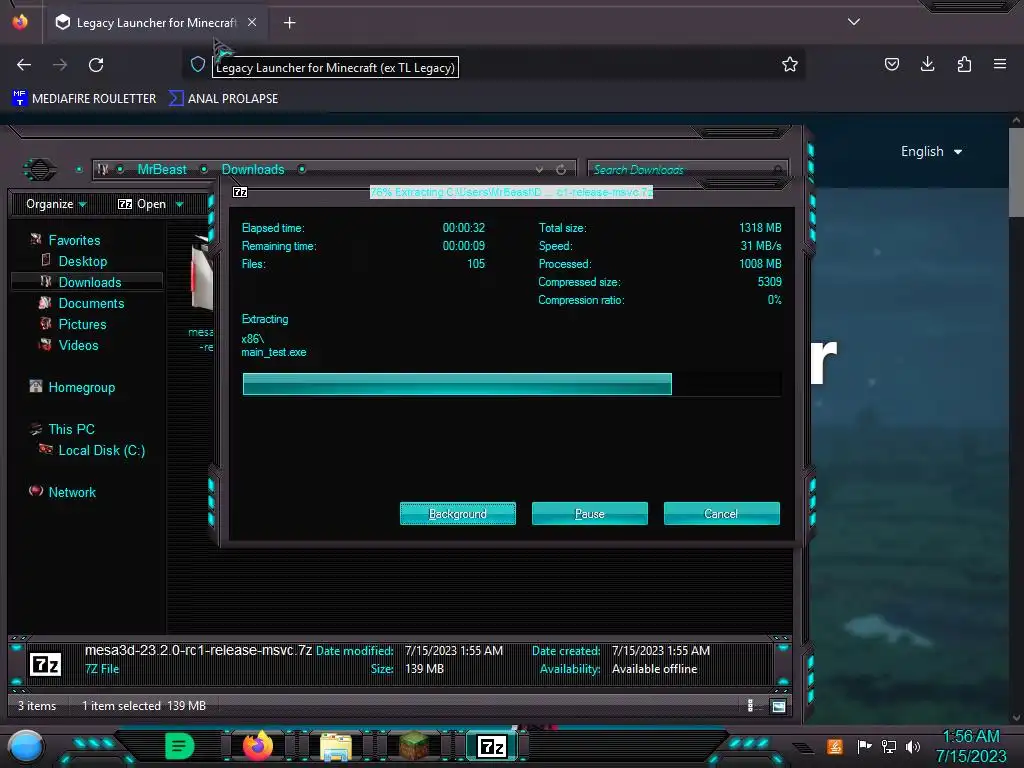Click the '1 item selected 139 MB' status text
Screen dimensions: 1024x768
point(144,706)
